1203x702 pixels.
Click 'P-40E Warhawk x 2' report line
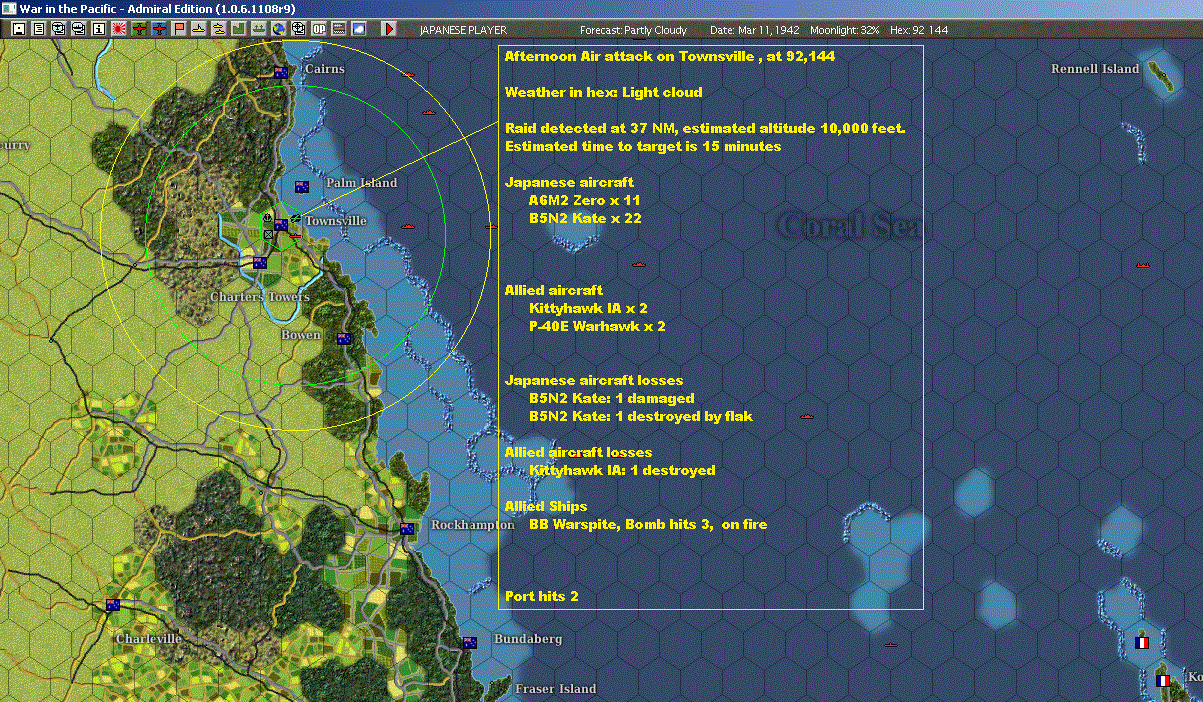click(597, 326)
